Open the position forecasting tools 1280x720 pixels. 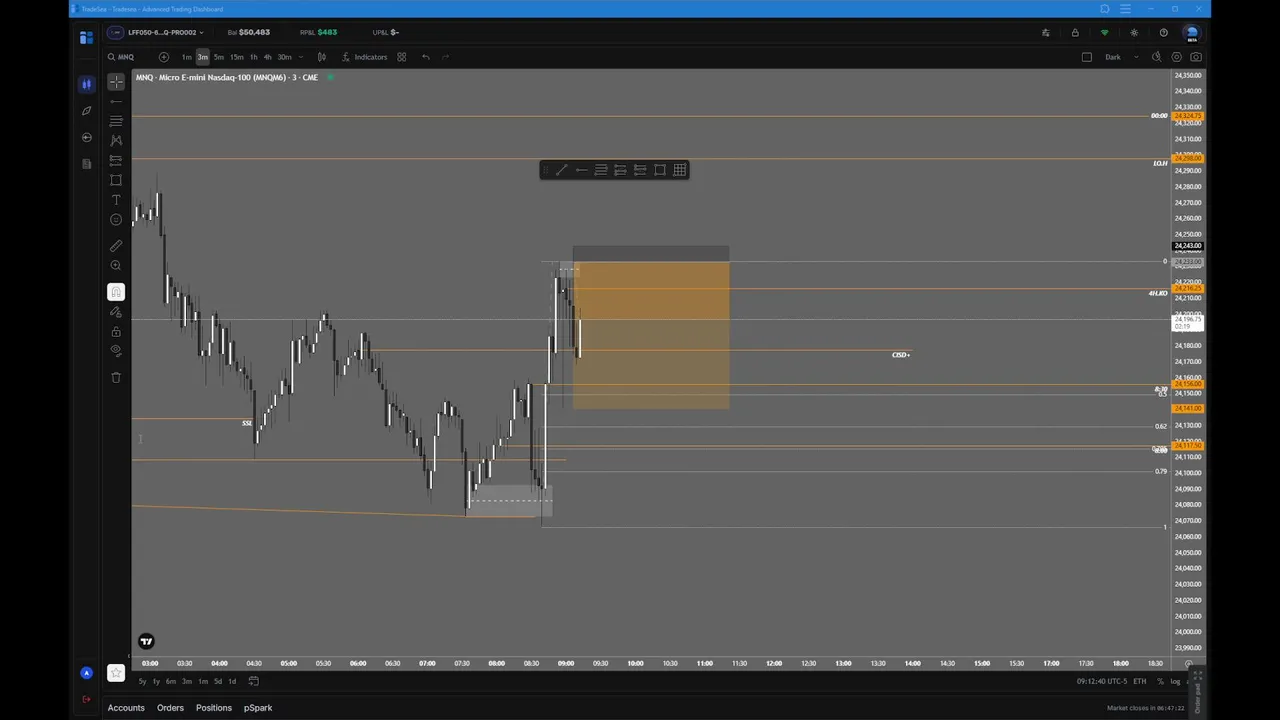(x=116, y=160)
